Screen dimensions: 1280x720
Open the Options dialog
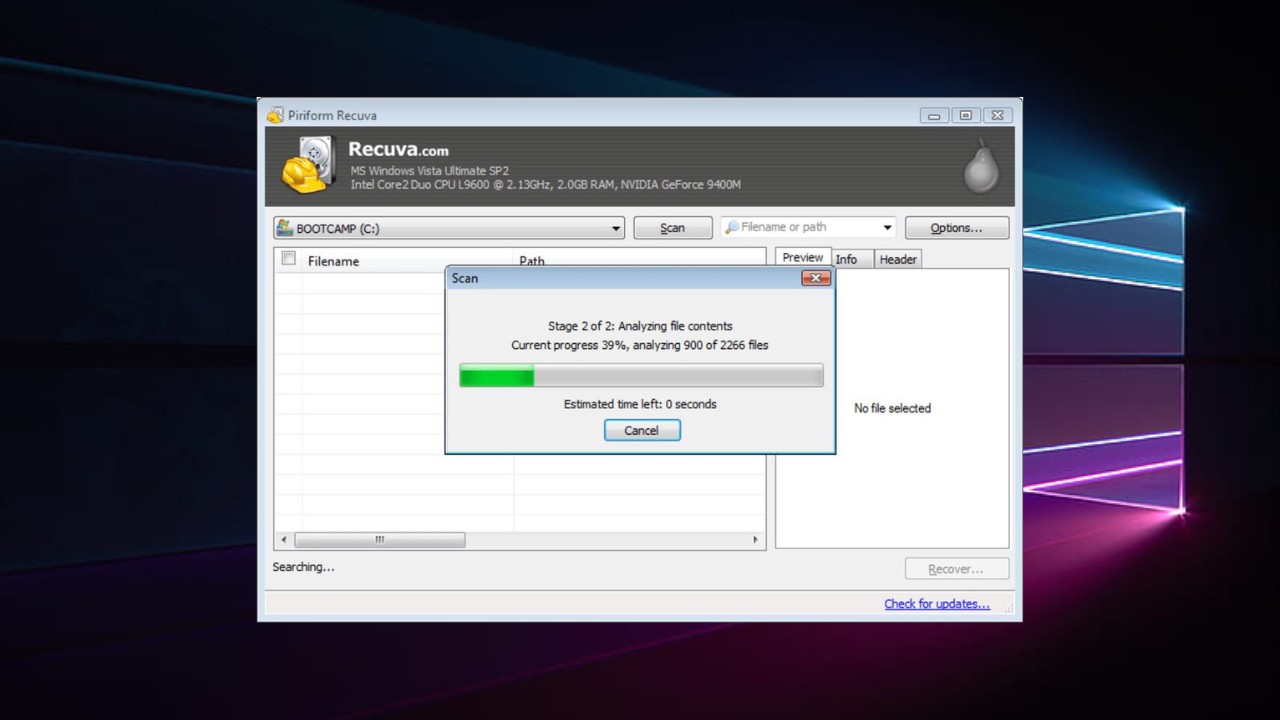[957, 228]
